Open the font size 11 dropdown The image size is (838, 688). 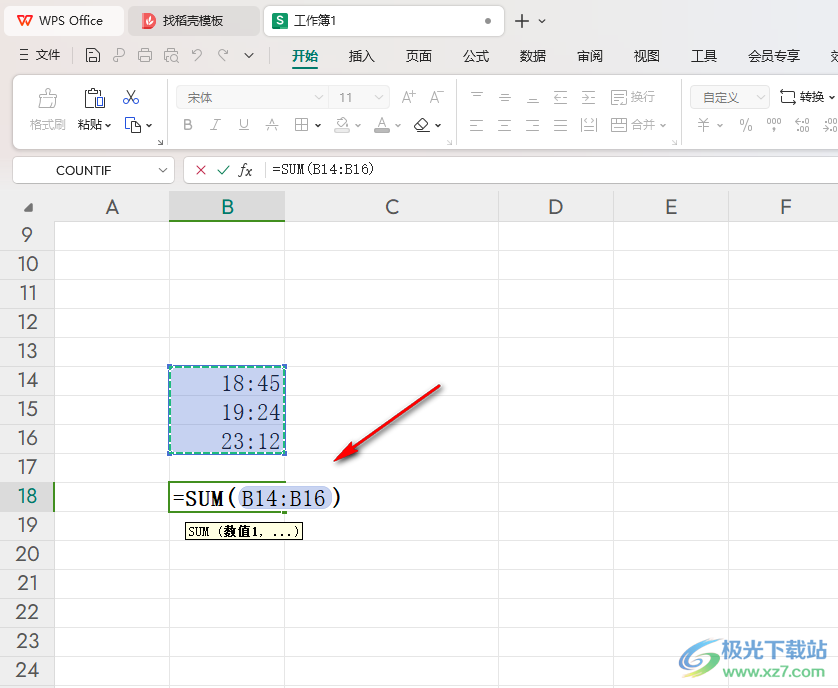(x=378, y=97)
